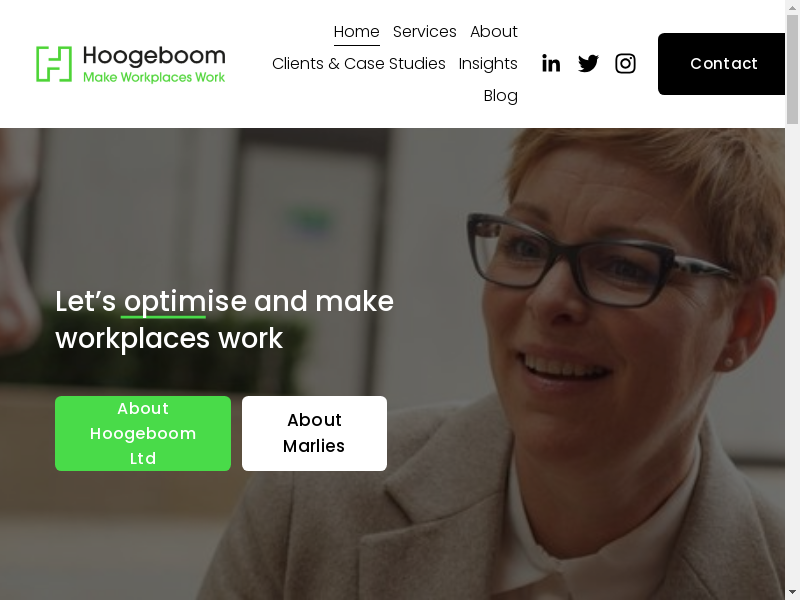This screenshot has height=600, width=800.
Task: Click the hero headline text
Action: [x=224, y=319]
